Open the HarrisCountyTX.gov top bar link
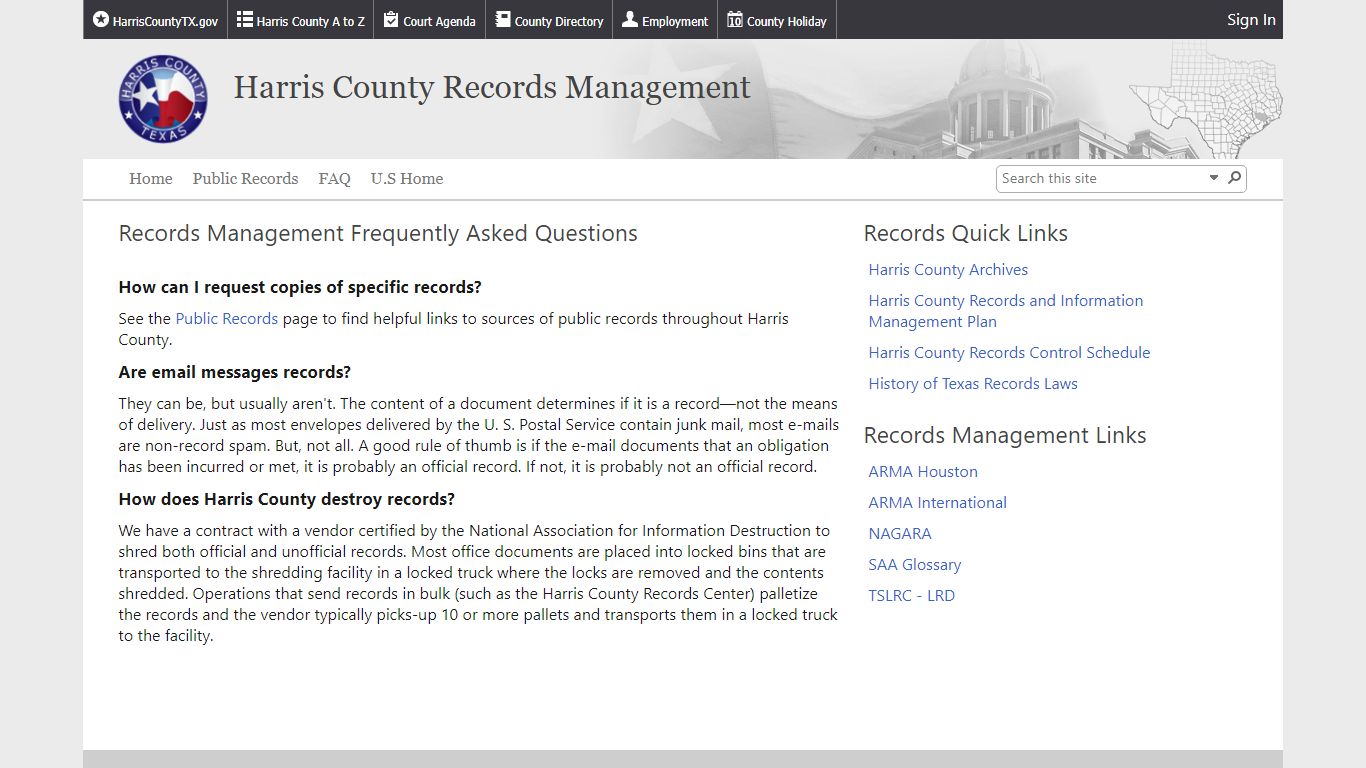Viewport: 1366px width, 768px height. coord(156,20)
